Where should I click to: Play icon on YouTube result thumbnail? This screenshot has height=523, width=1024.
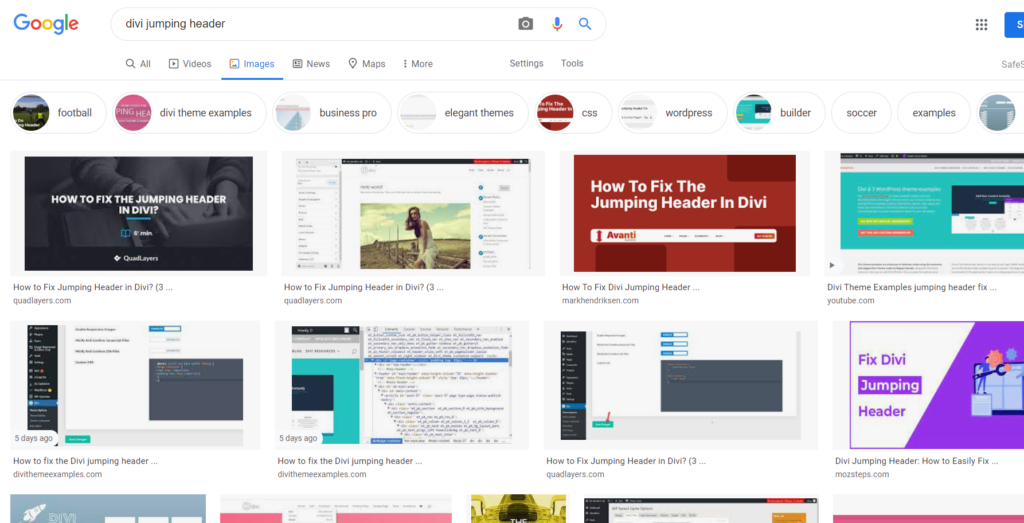point(832,265)
